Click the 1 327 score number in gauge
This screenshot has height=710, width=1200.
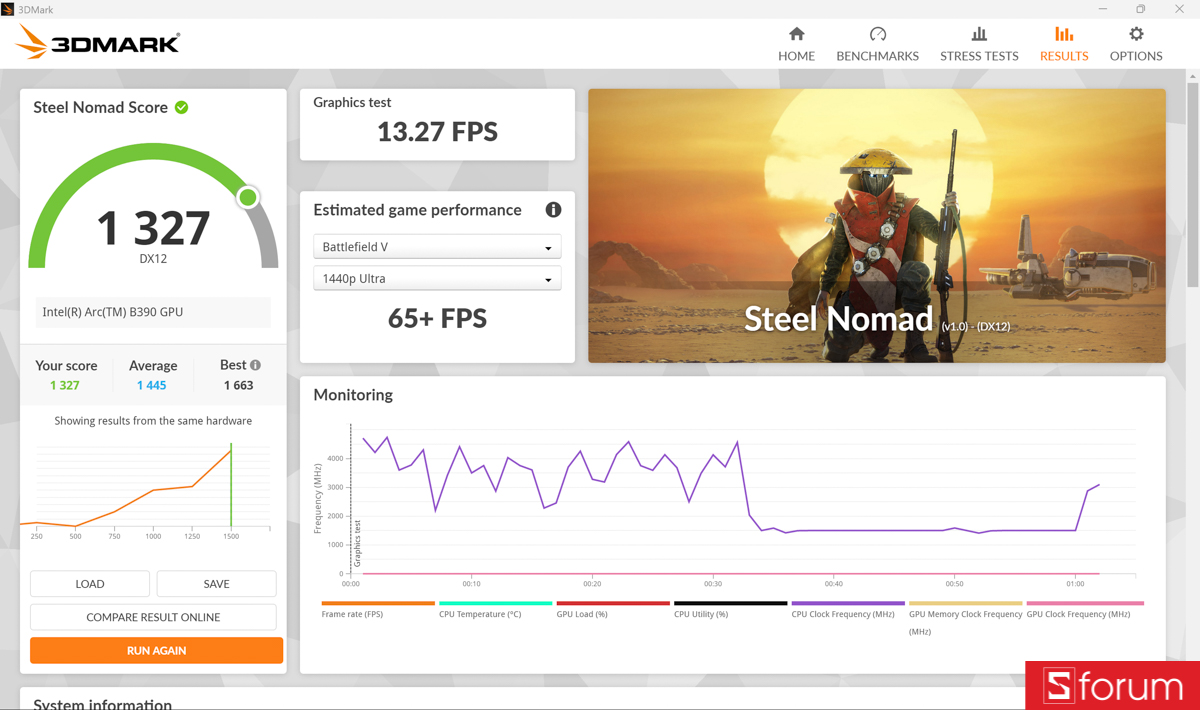tap(153, 228)
